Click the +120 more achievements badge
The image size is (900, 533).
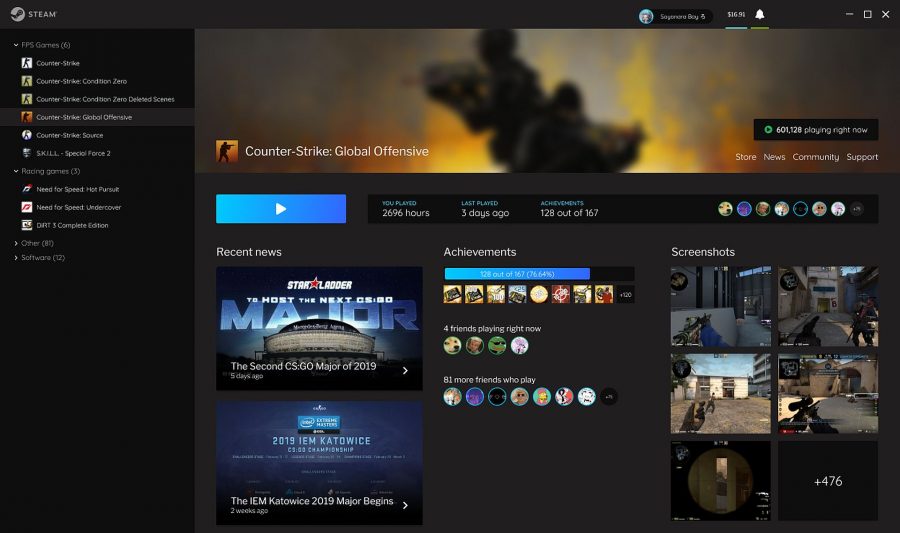625,294
